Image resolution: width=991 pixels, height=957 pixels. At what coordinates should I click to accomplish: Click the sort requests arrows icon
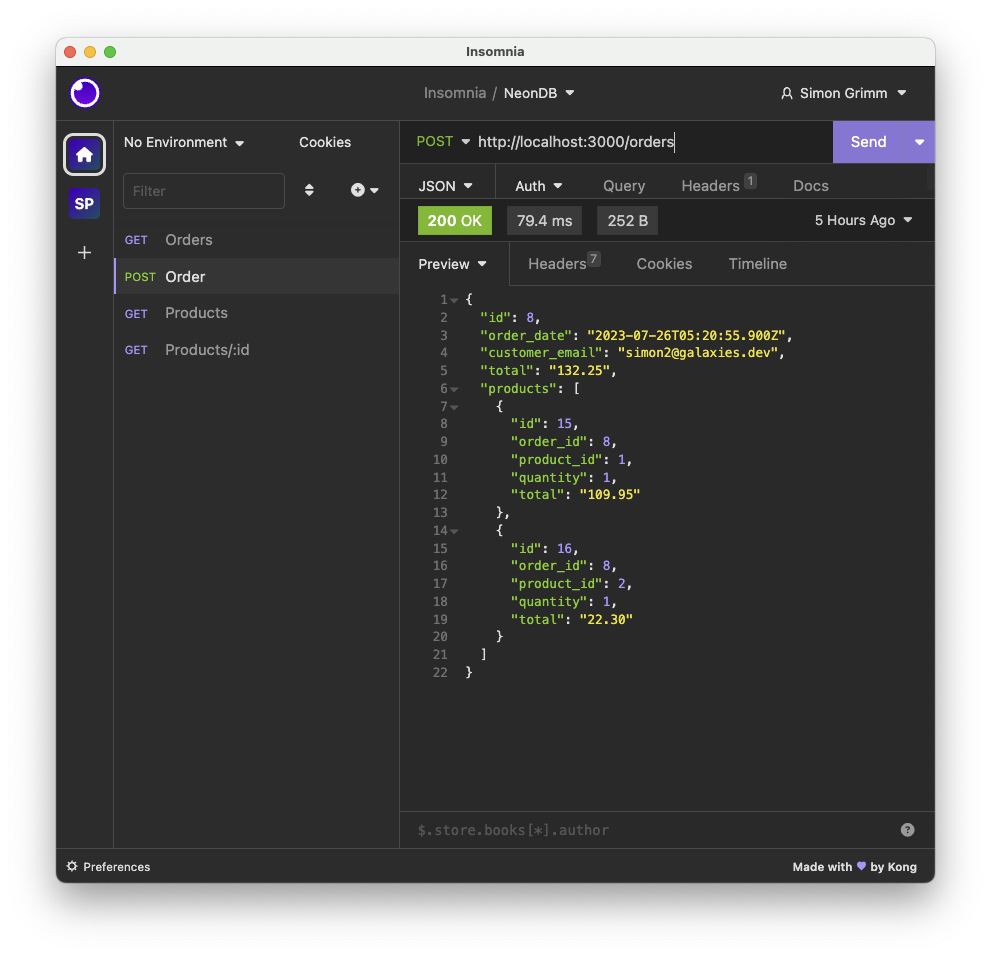[x=309, y=190]
